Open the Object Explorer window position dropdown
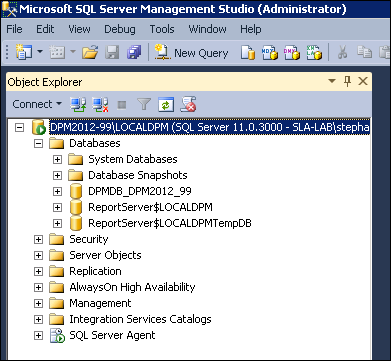This screenshot has height=361, width=391. coord(332,81)
